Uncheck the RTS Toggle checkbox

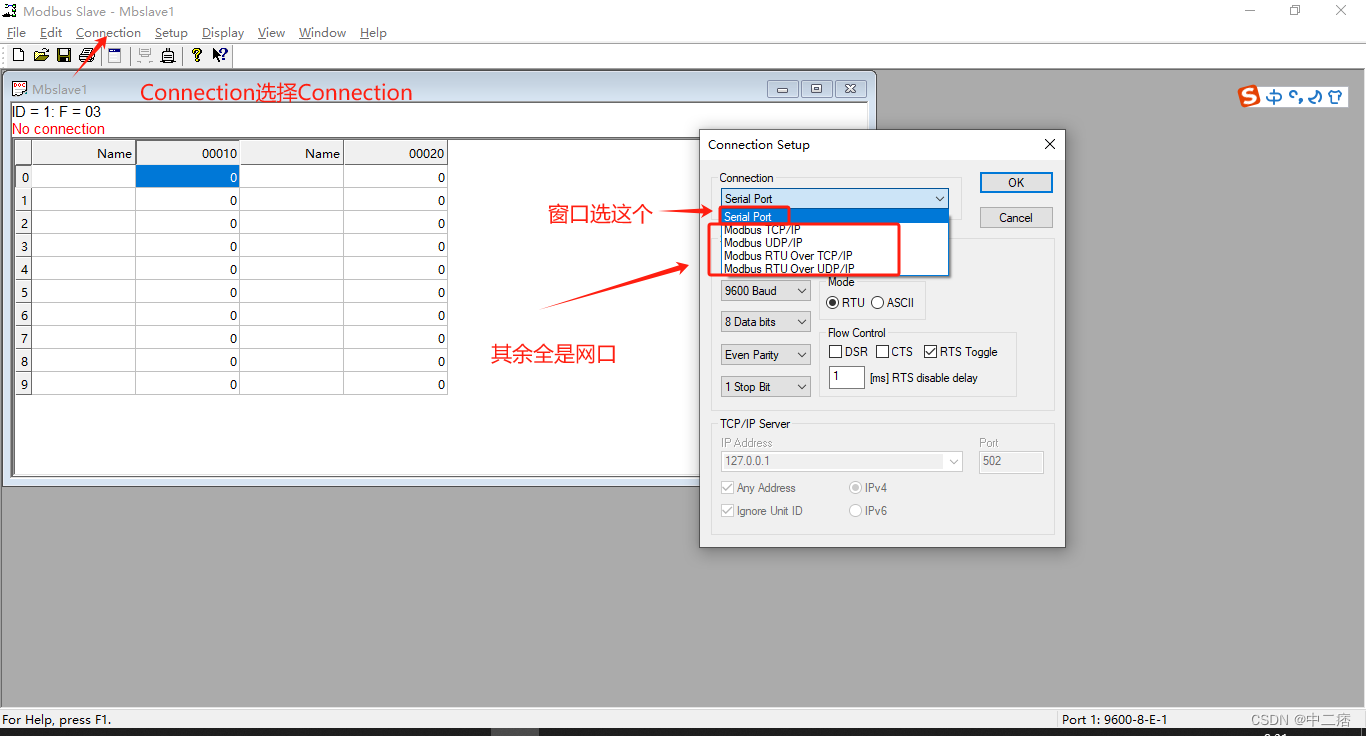click(x=931, y=352)
